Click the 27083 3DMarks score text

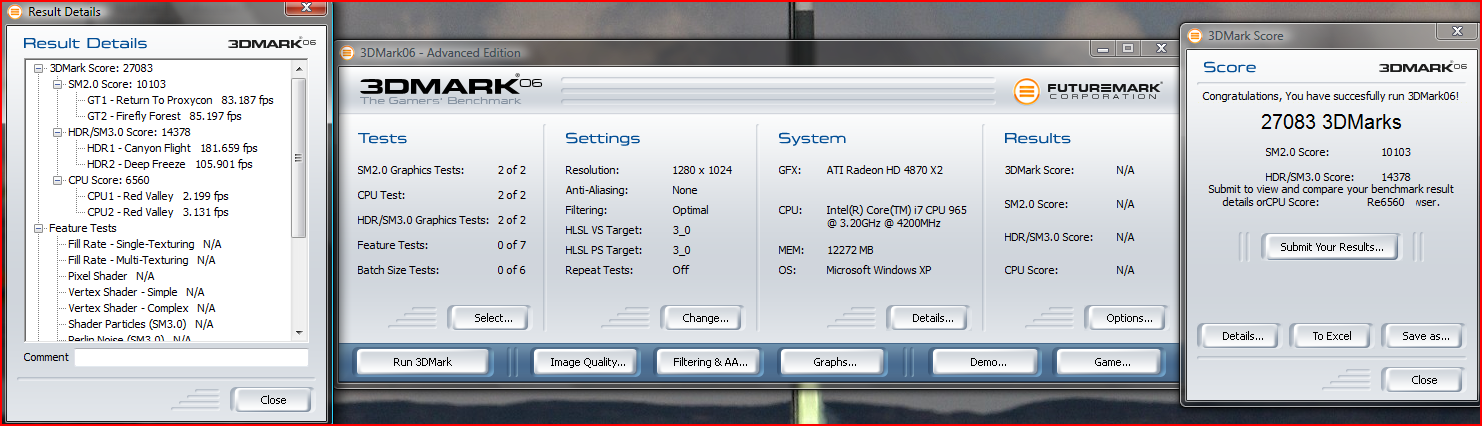[x=1330, y=122]
